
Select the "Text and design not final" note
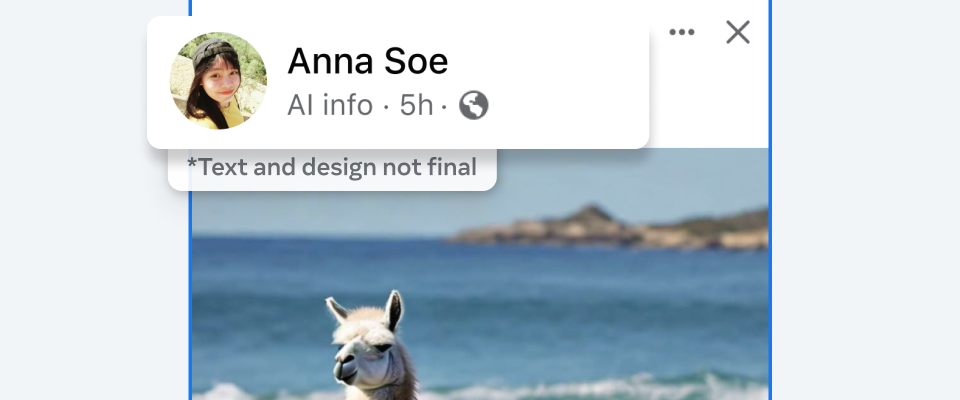tap(332, 167)
